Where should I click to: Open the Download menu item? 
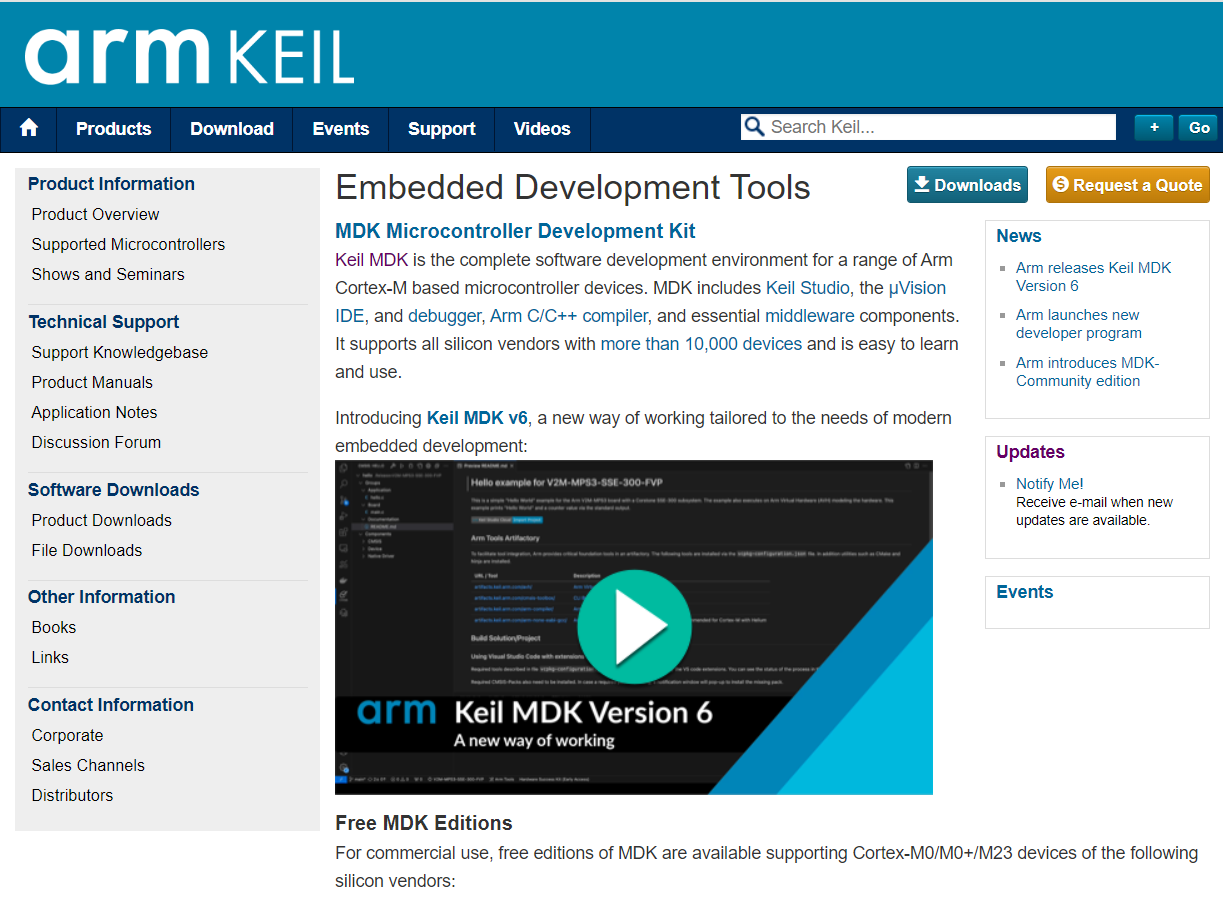(x=231, y=129)
